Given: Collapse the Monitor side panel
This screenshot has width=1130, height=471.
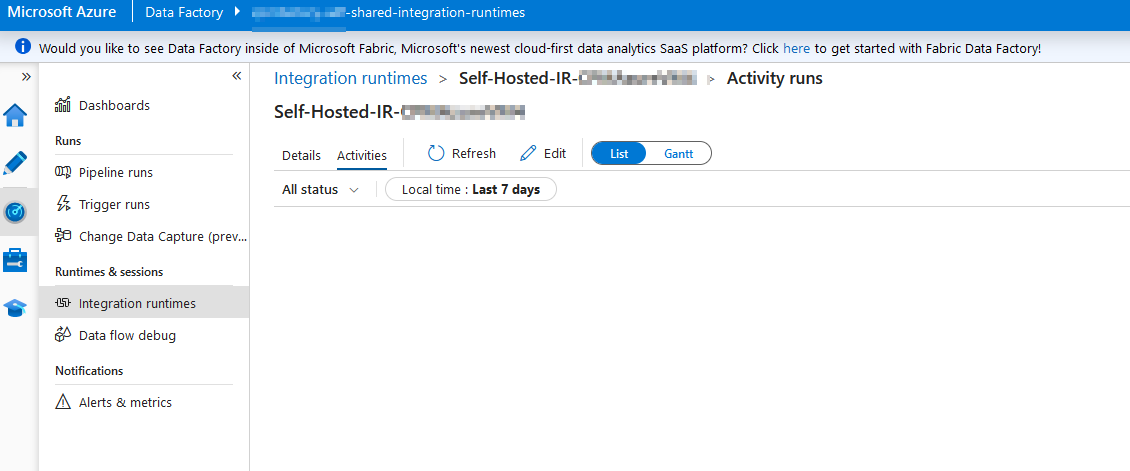Looking at the screenshot, I should point(236,76).
